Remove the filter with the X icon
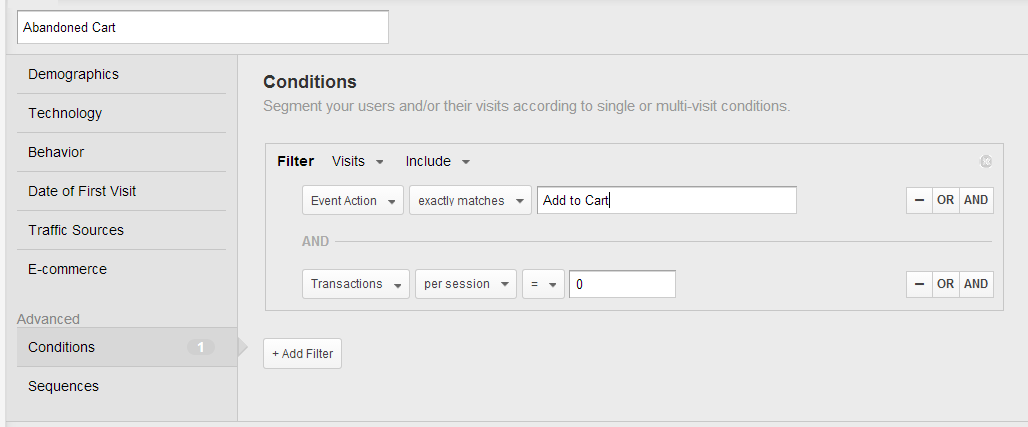The image size is (1028, 427). click(985, 161)
